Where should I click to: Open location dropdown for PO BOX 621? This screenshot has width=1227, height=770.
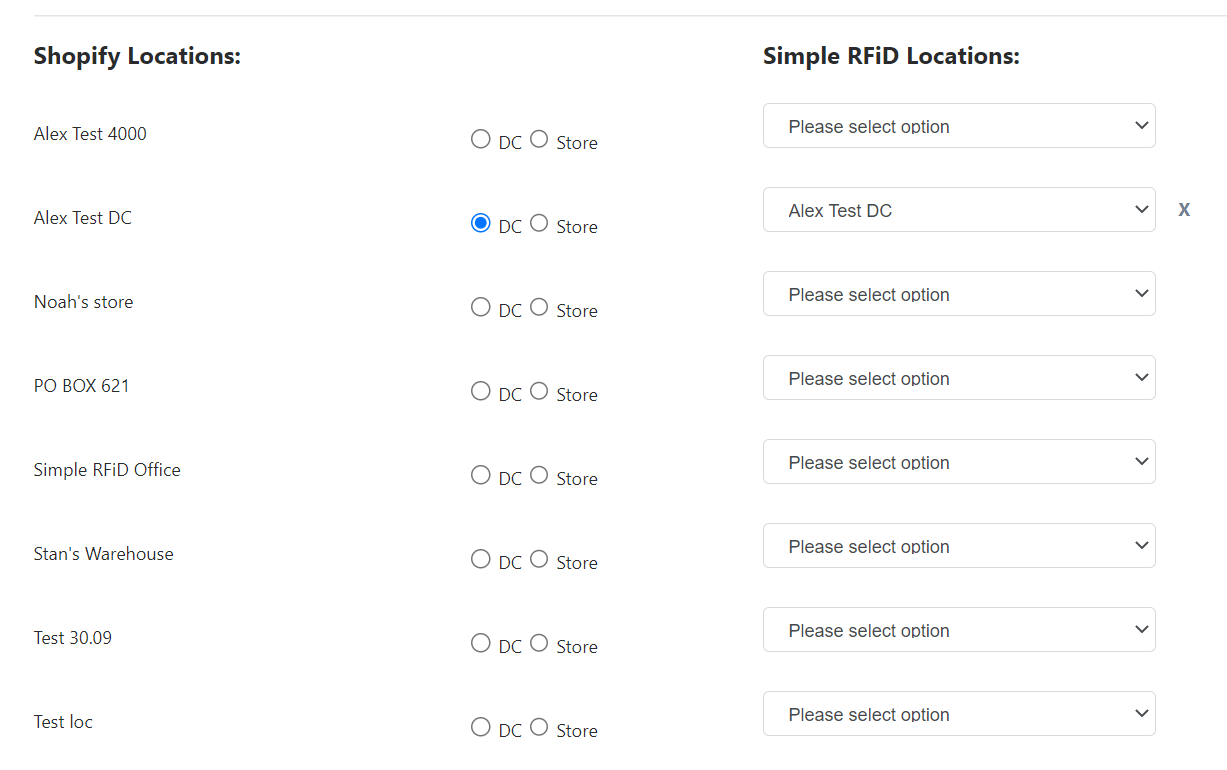[x=959, y=378]
